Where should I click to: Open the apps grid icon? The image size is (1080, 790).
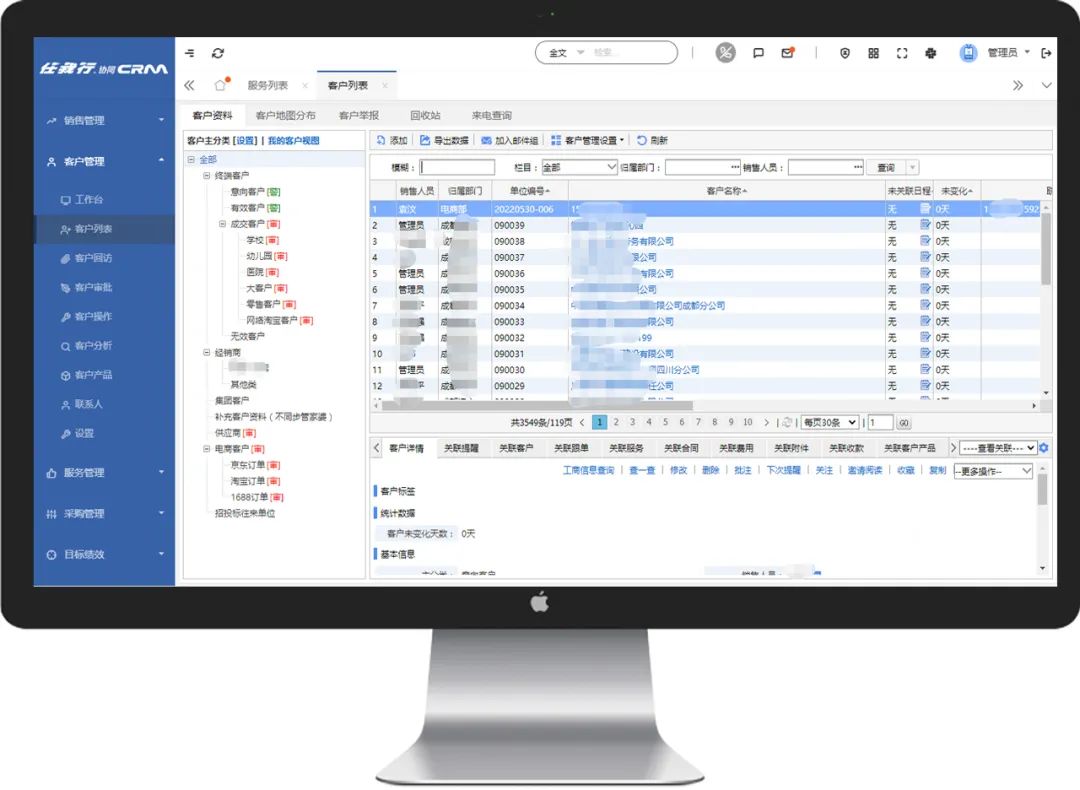point(873,54)
